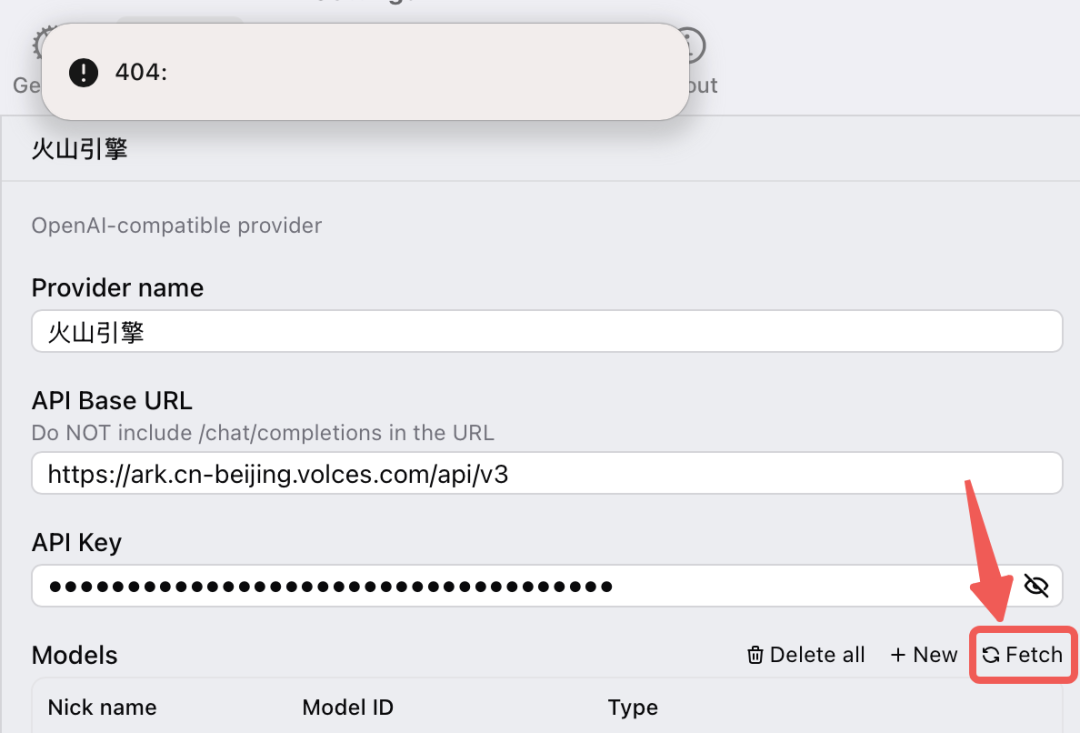The width and height of the screenshot is (1080, 733).
Task: Click the Models section heading
Action: click(75, 655)
